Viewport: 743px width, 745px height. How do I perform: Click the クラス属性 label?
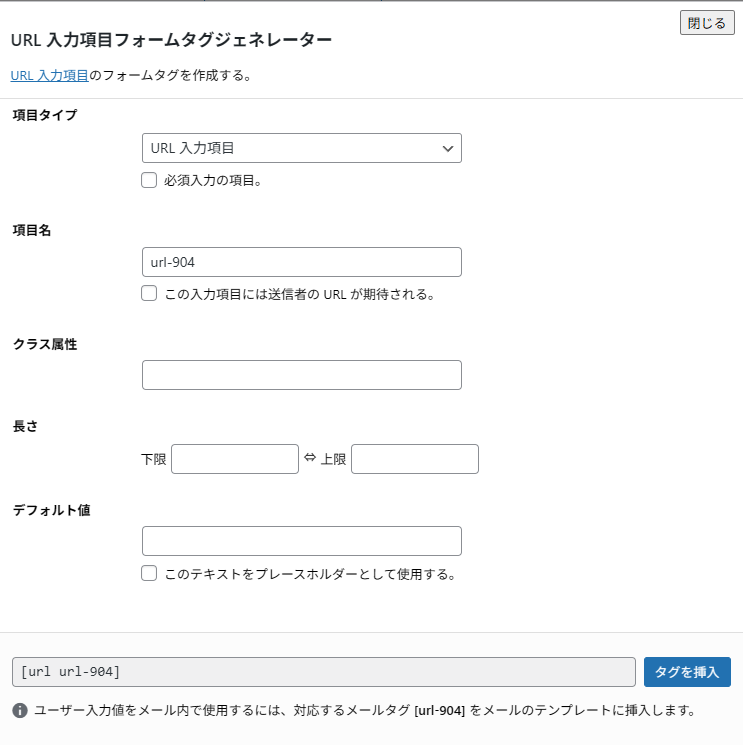(x=45, y=344)
